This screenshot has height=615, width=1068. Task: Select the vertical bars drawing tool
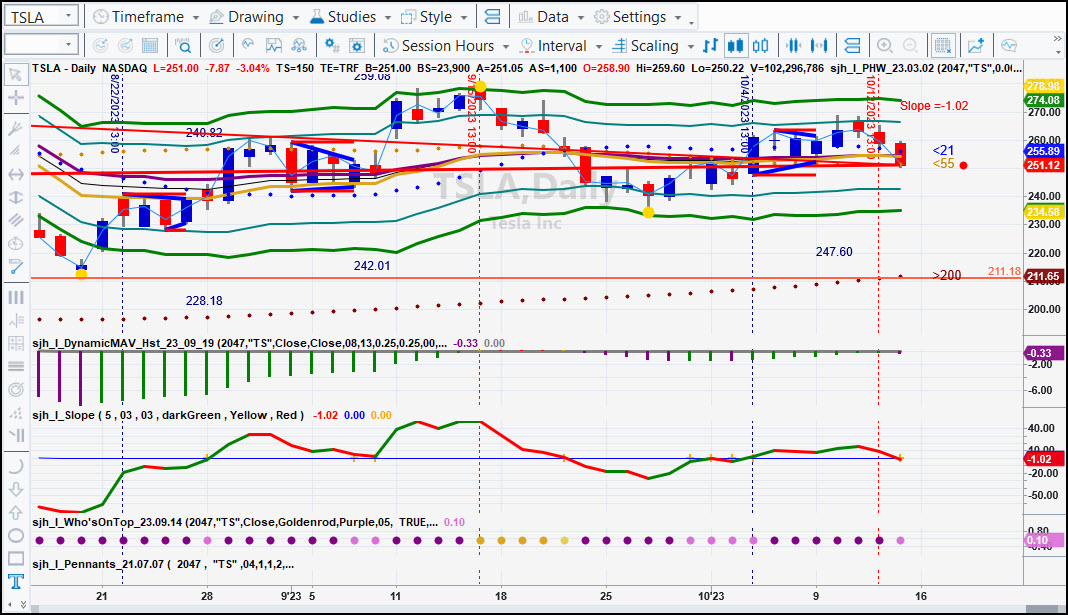[15, 298]
